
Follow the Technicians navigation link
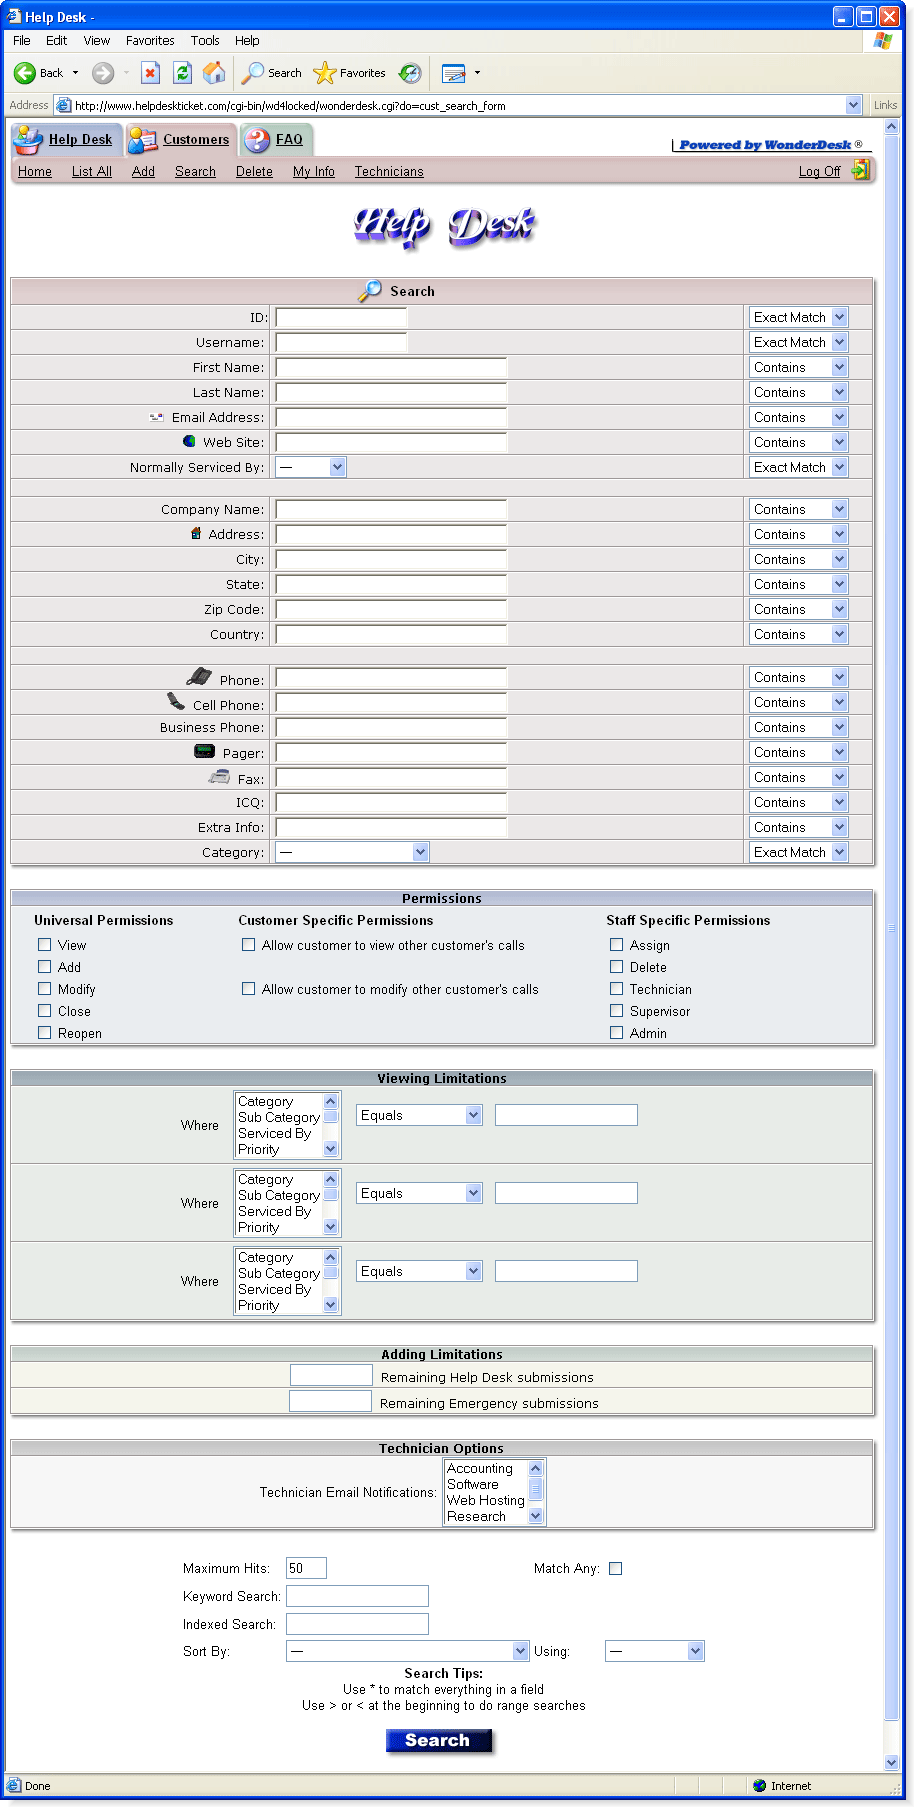(x=389, y=171)
